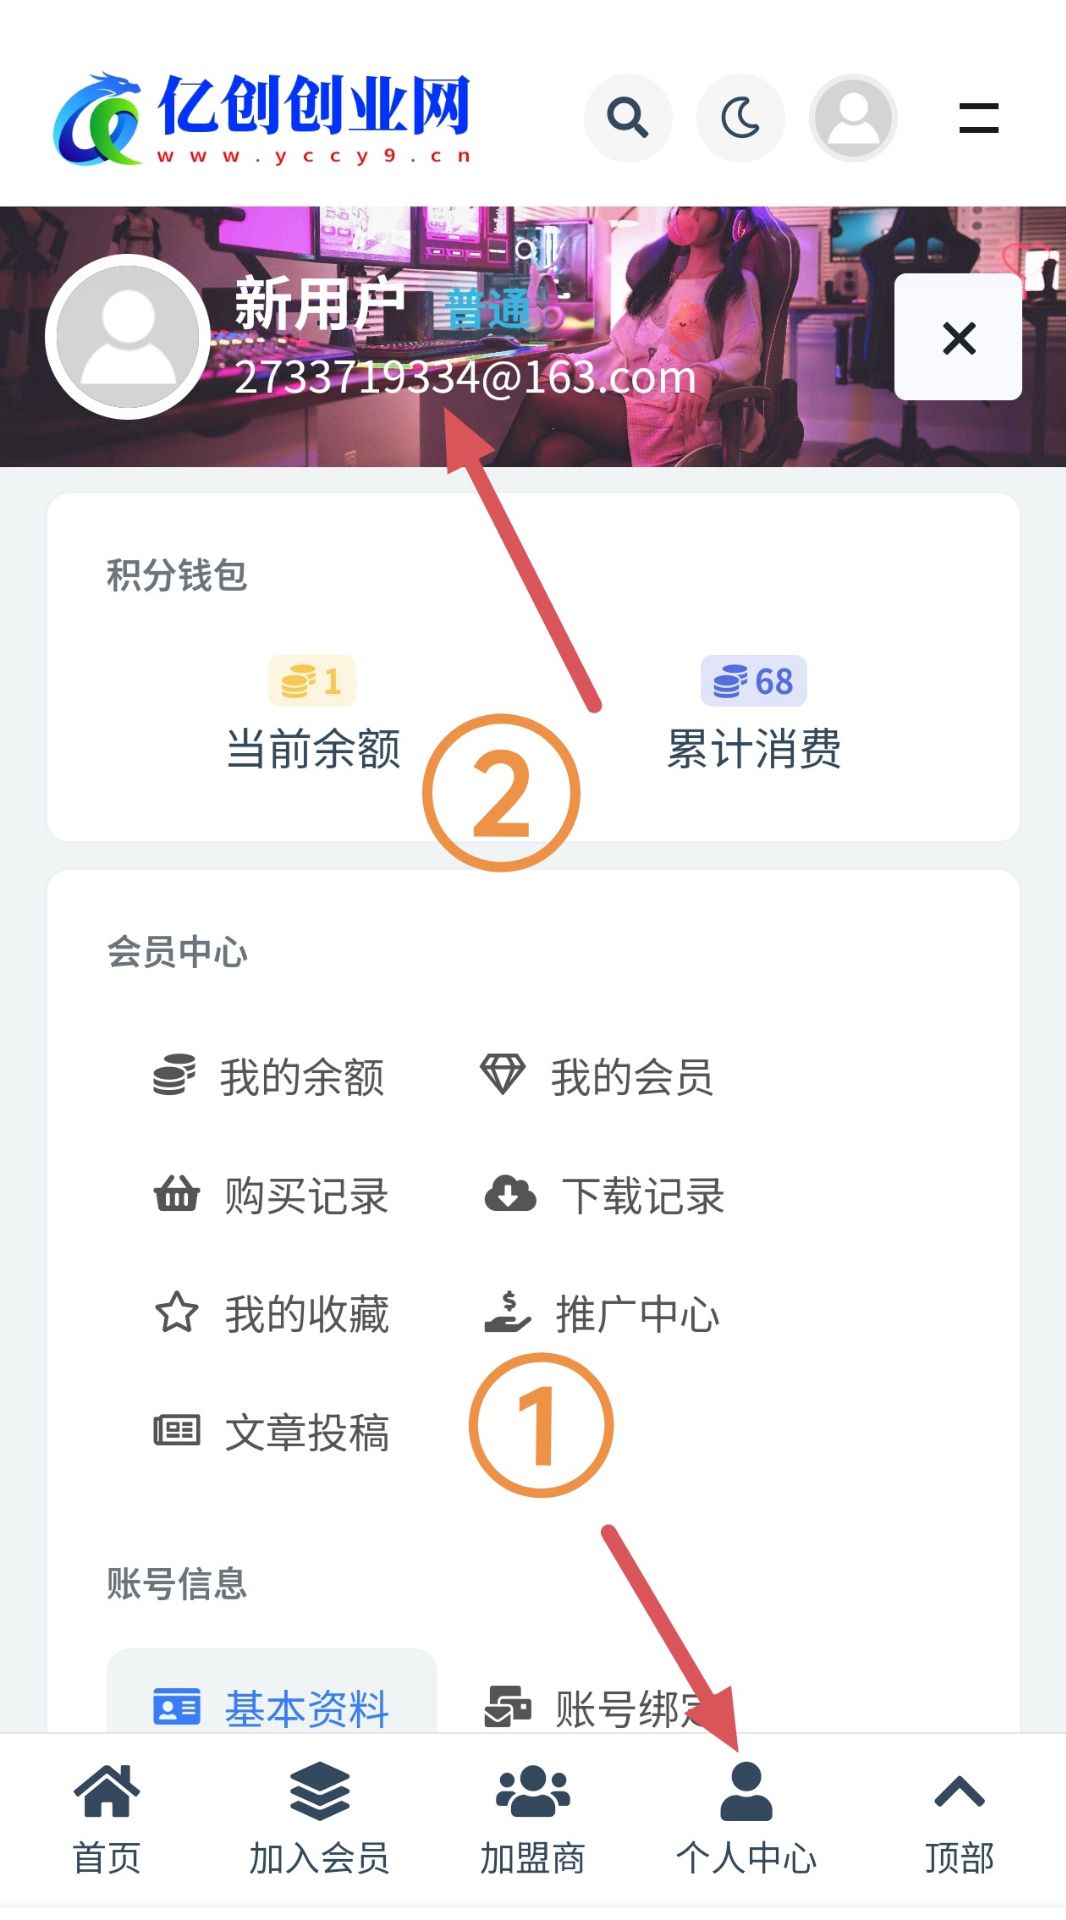Open 我的会员 membership page
The height and width of the screenshot is (1920, 1066).
597,1077
